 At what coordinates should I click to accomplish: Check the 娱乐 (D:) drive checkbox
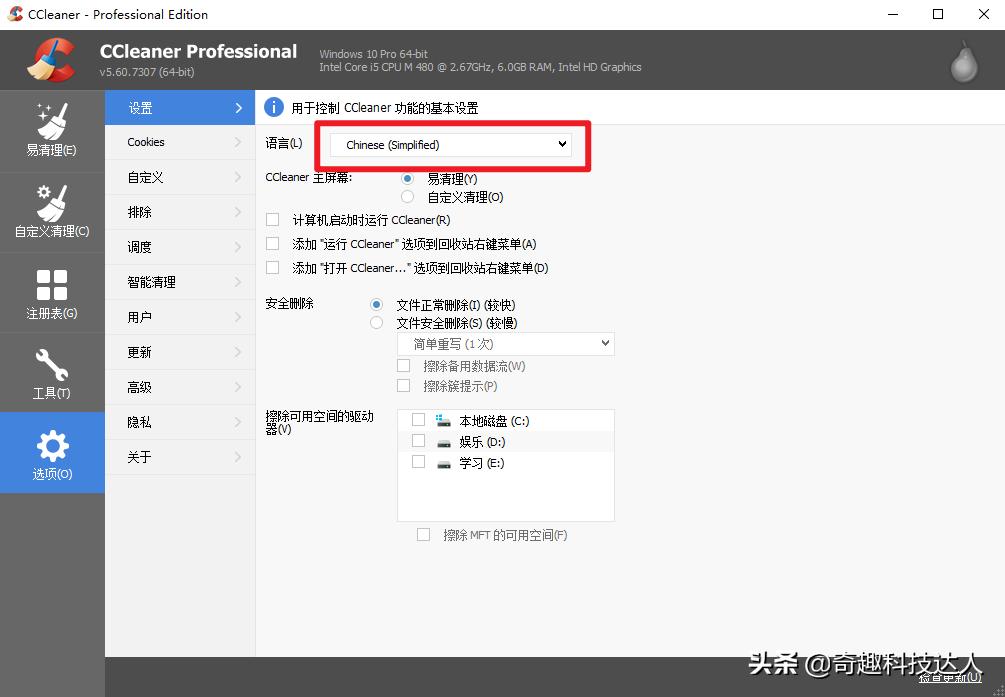(418, 441)
